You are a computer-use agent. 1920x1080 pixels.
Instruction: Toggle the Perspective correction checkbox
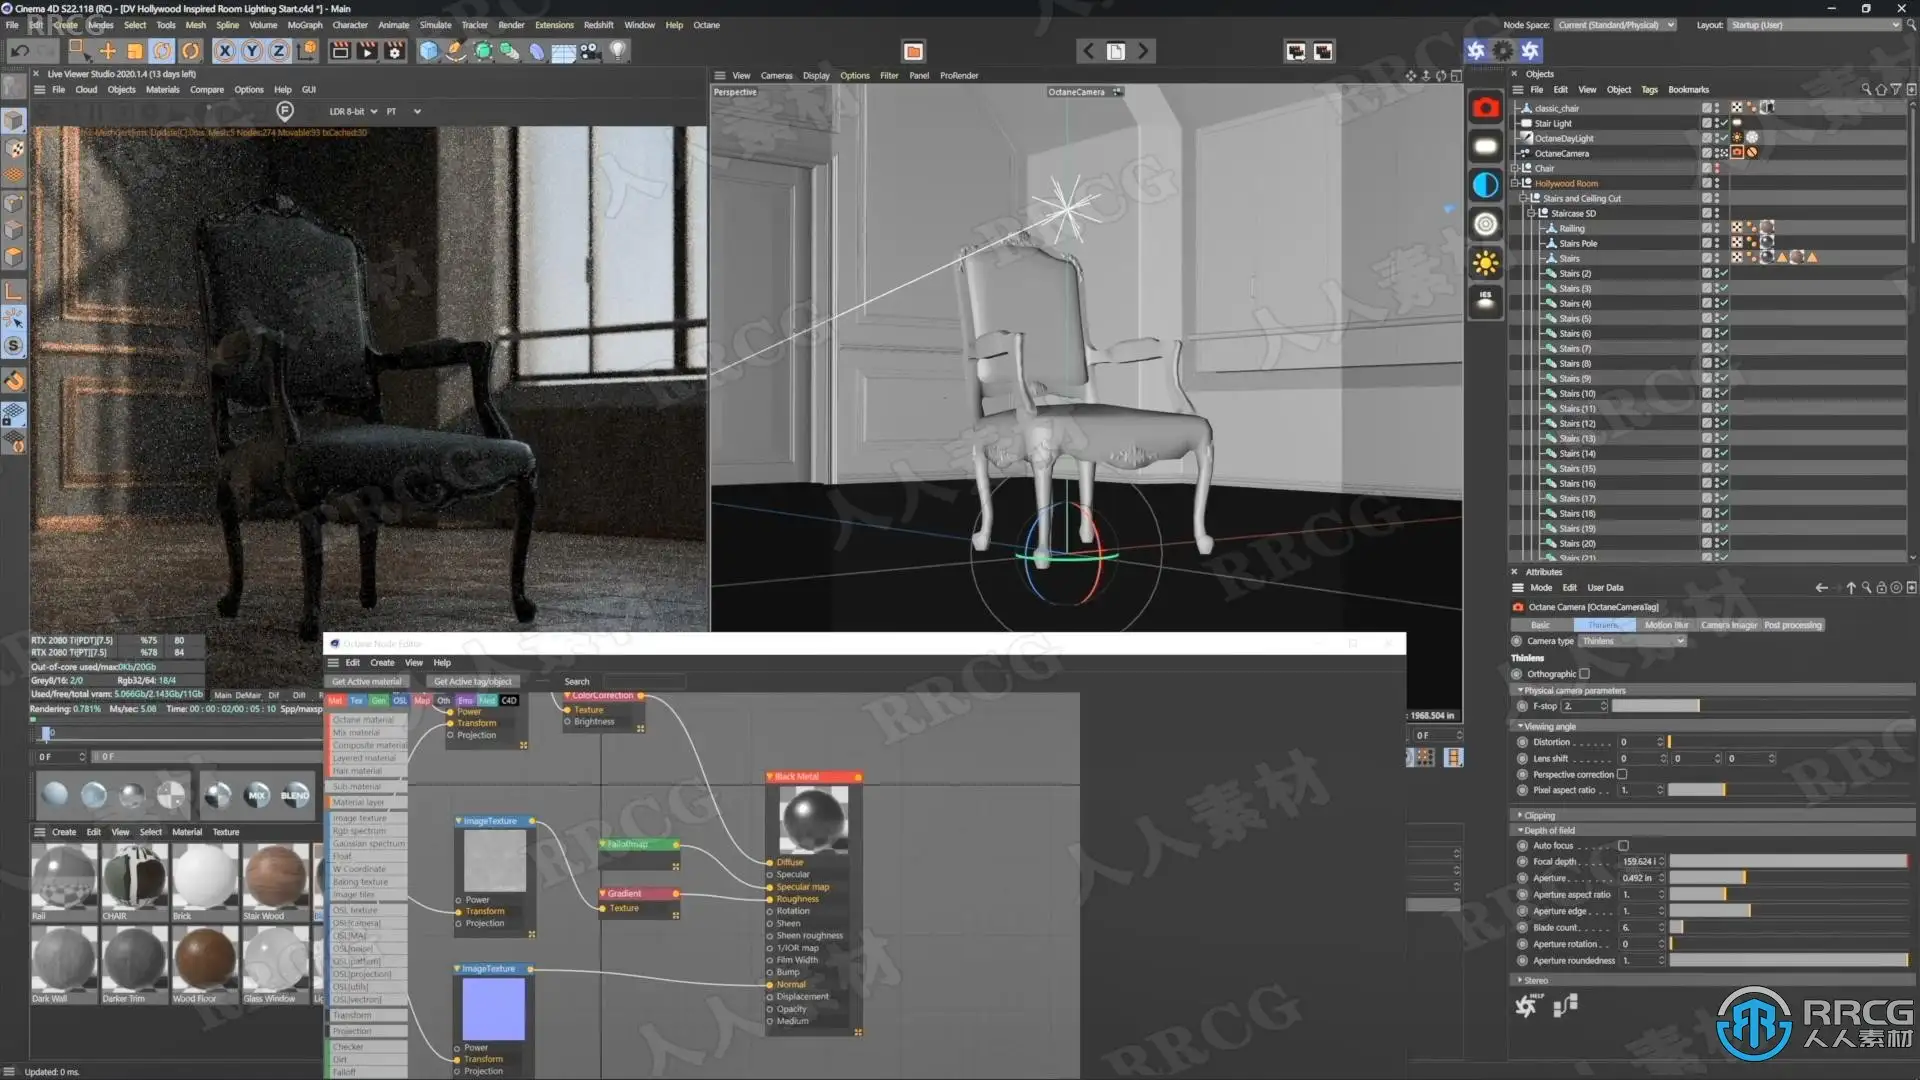pos(1622,774)
